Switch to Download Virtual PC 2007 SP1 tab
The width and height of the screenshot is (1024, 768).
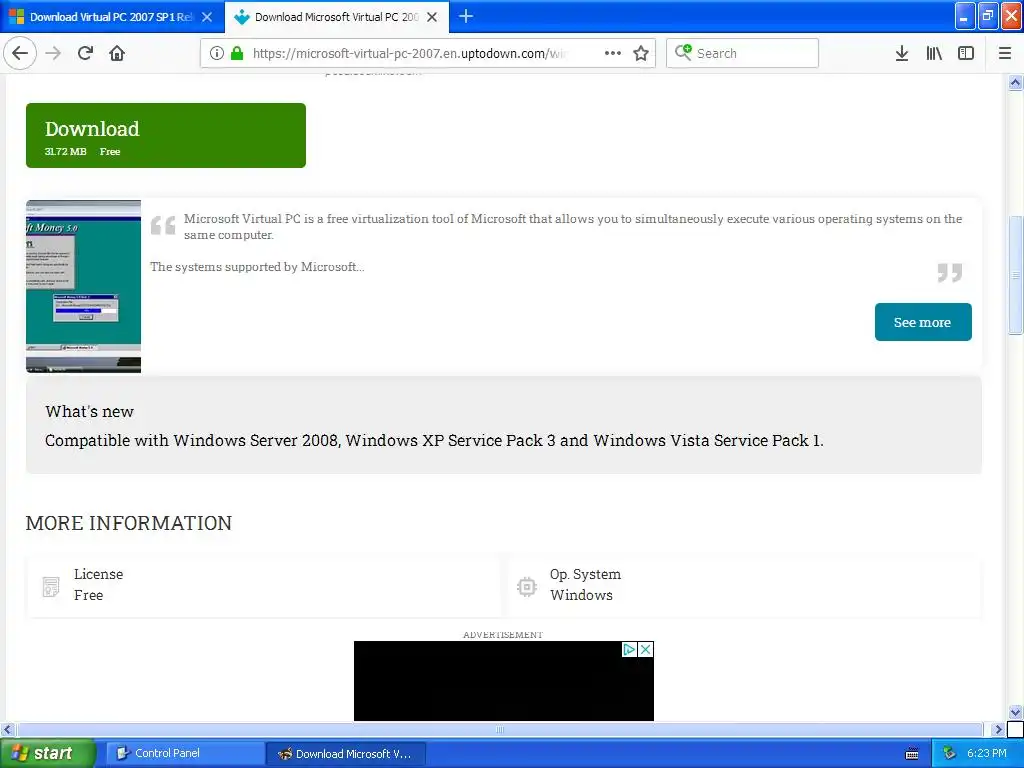coord(112,17)
